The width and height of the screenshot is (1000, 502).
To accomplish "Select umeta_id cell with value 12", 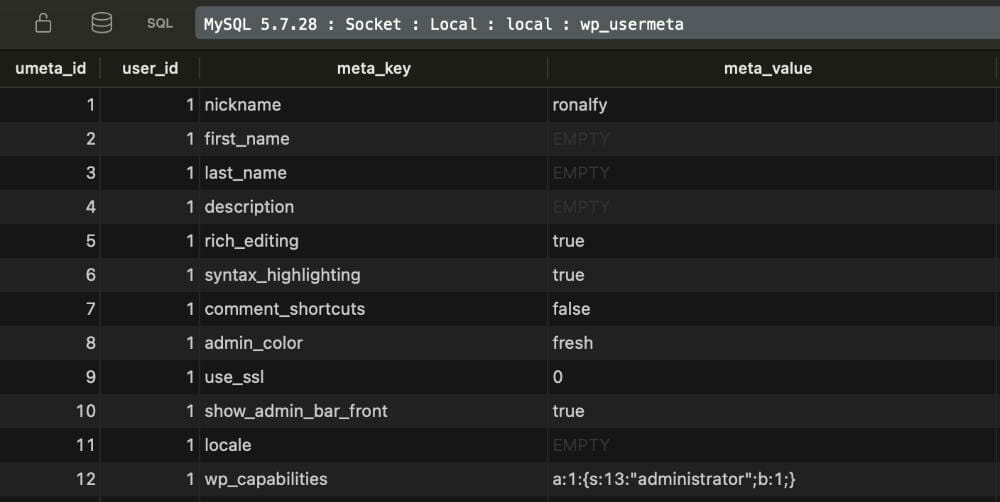I will pos(50,479).
